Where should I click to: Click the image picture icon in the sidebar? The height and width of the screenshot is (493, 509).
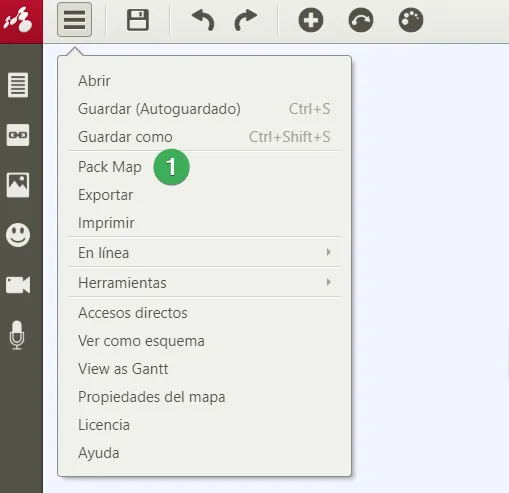pos(18,185)
